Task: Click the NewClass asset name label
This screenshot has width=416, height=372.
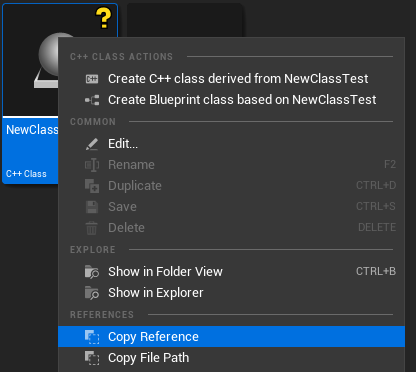Action: pyautogui.click(x=32, y=130)
